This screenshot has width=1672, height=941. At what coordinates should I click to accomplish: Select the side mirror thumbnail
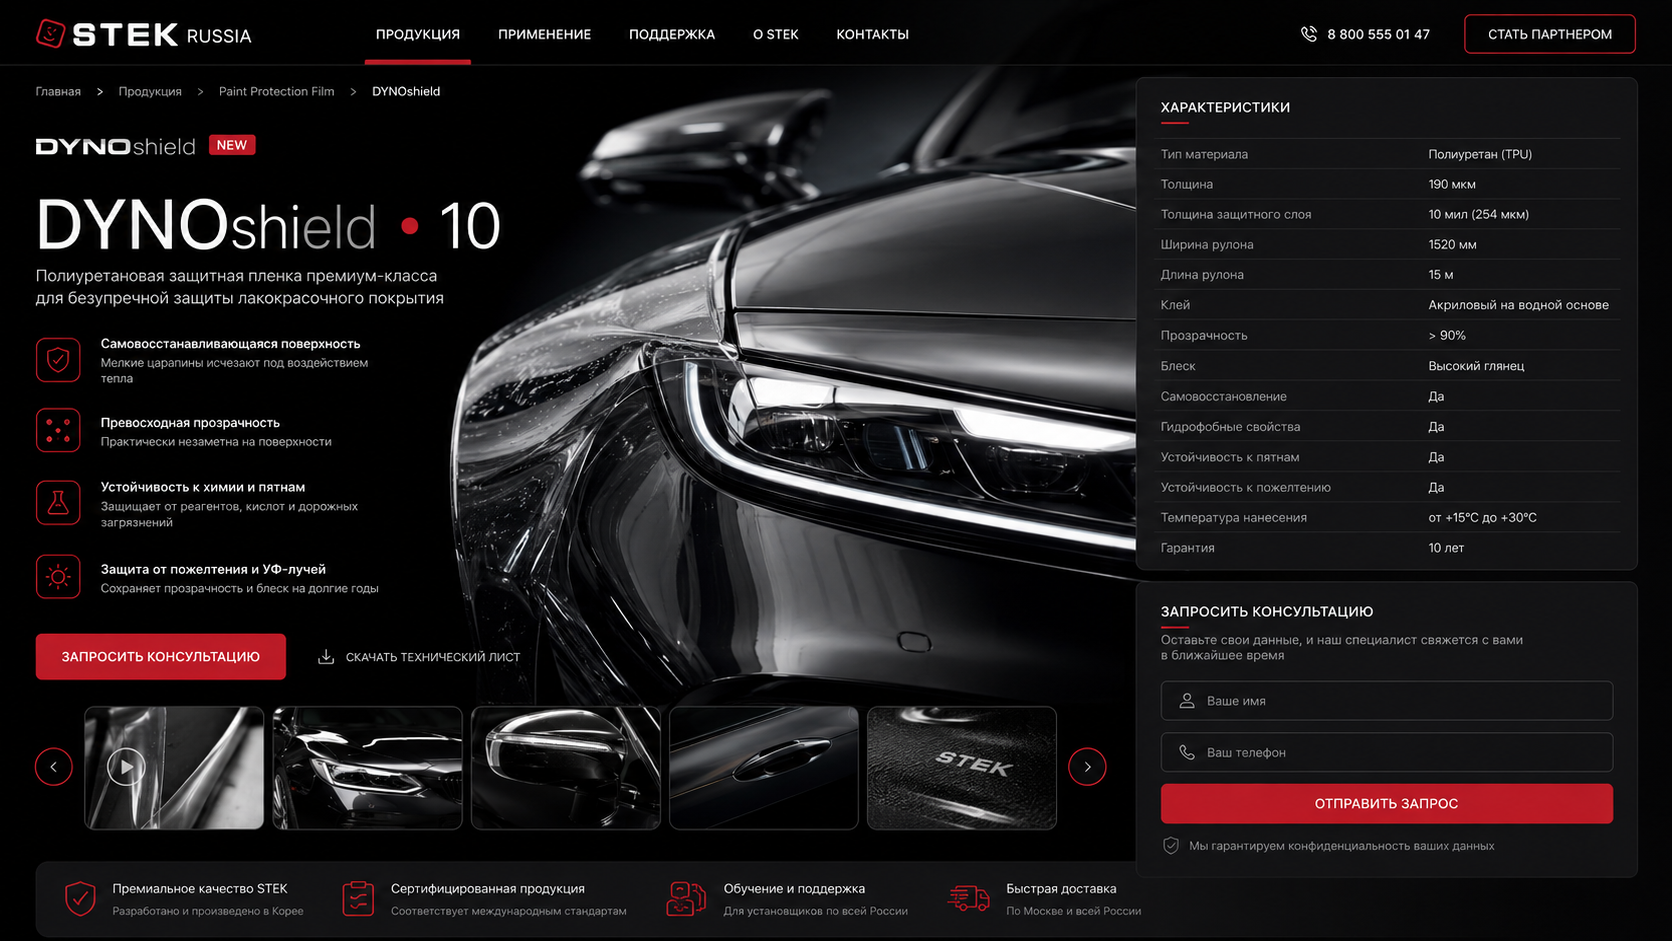pyautogui.click(x=566, y=768)
